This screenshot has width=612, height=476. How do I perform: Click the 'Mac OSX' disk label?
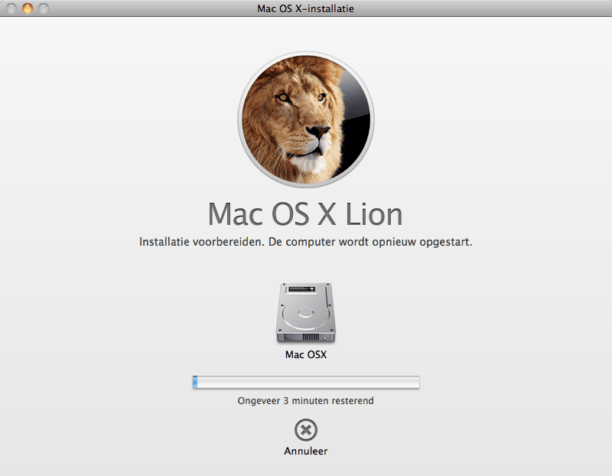coord(306,355)
